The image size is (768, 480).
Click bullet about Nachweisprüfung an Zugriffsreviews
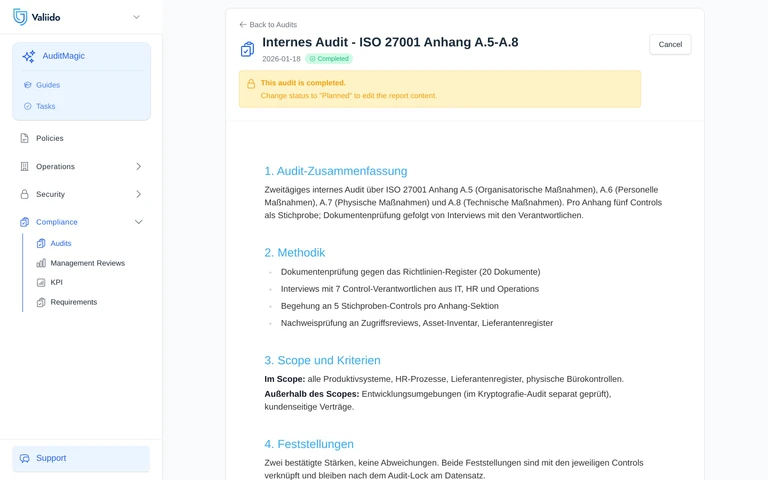click(417, 323)
